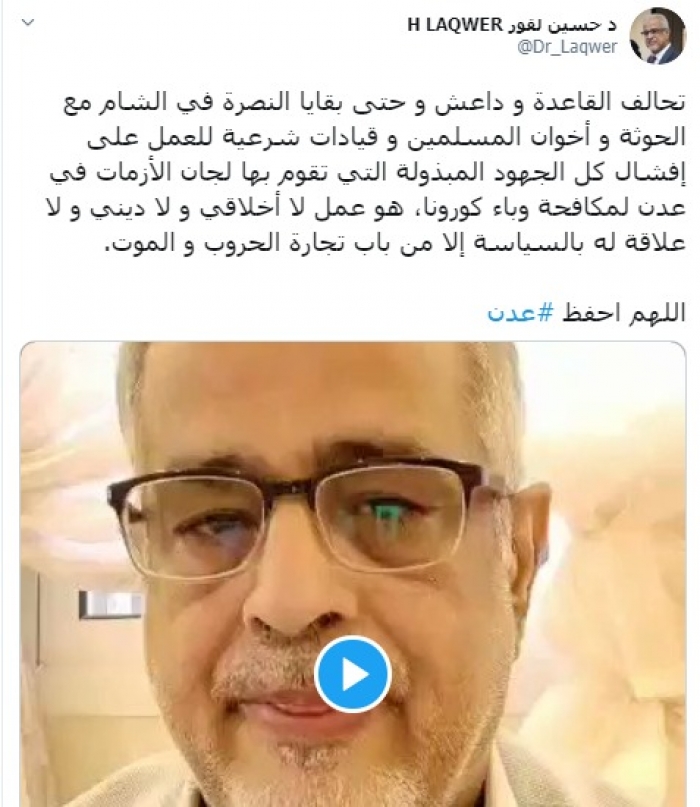Image resolution: width=700 pixels, height=807 pixels.
Task: Click the tweet line starting with تحالف القاعدة
Action: pos(374,102)
